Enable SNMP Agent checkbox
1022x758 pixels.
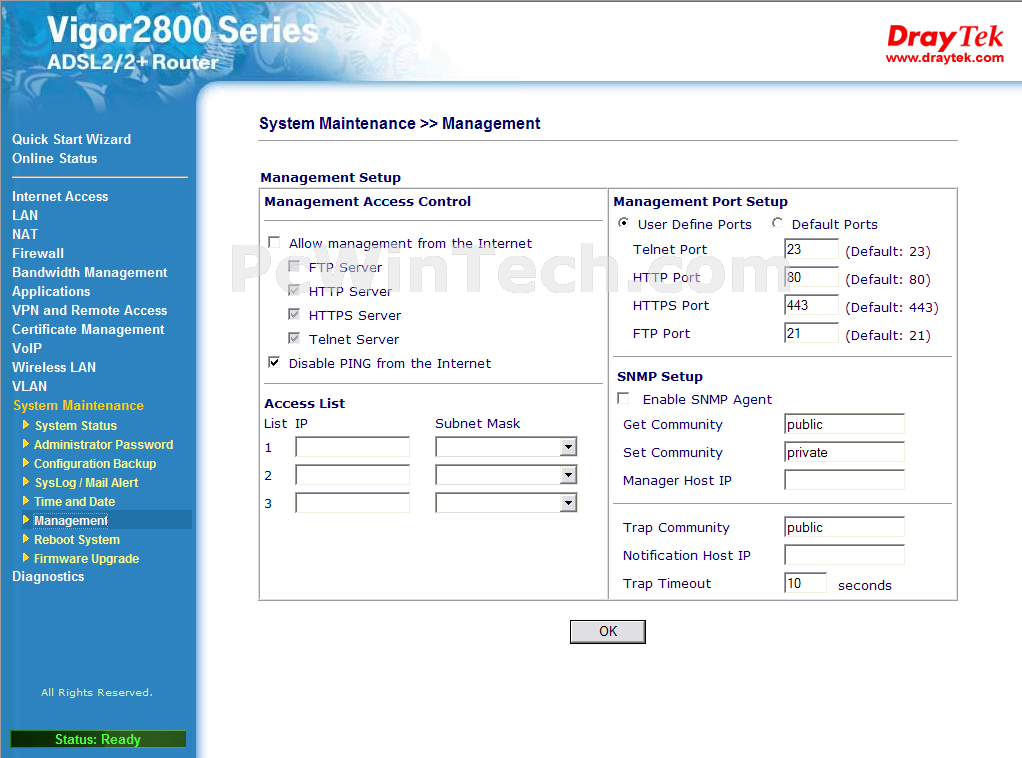coord(624,398)
